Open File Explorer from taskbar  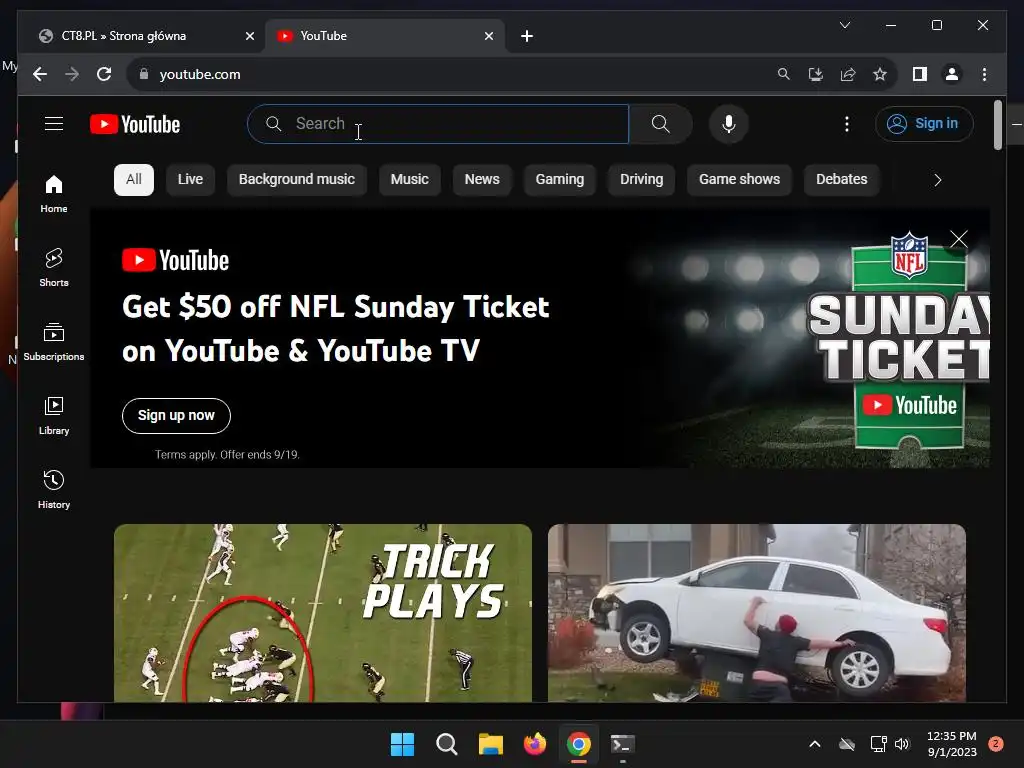[x=490, y=744]
